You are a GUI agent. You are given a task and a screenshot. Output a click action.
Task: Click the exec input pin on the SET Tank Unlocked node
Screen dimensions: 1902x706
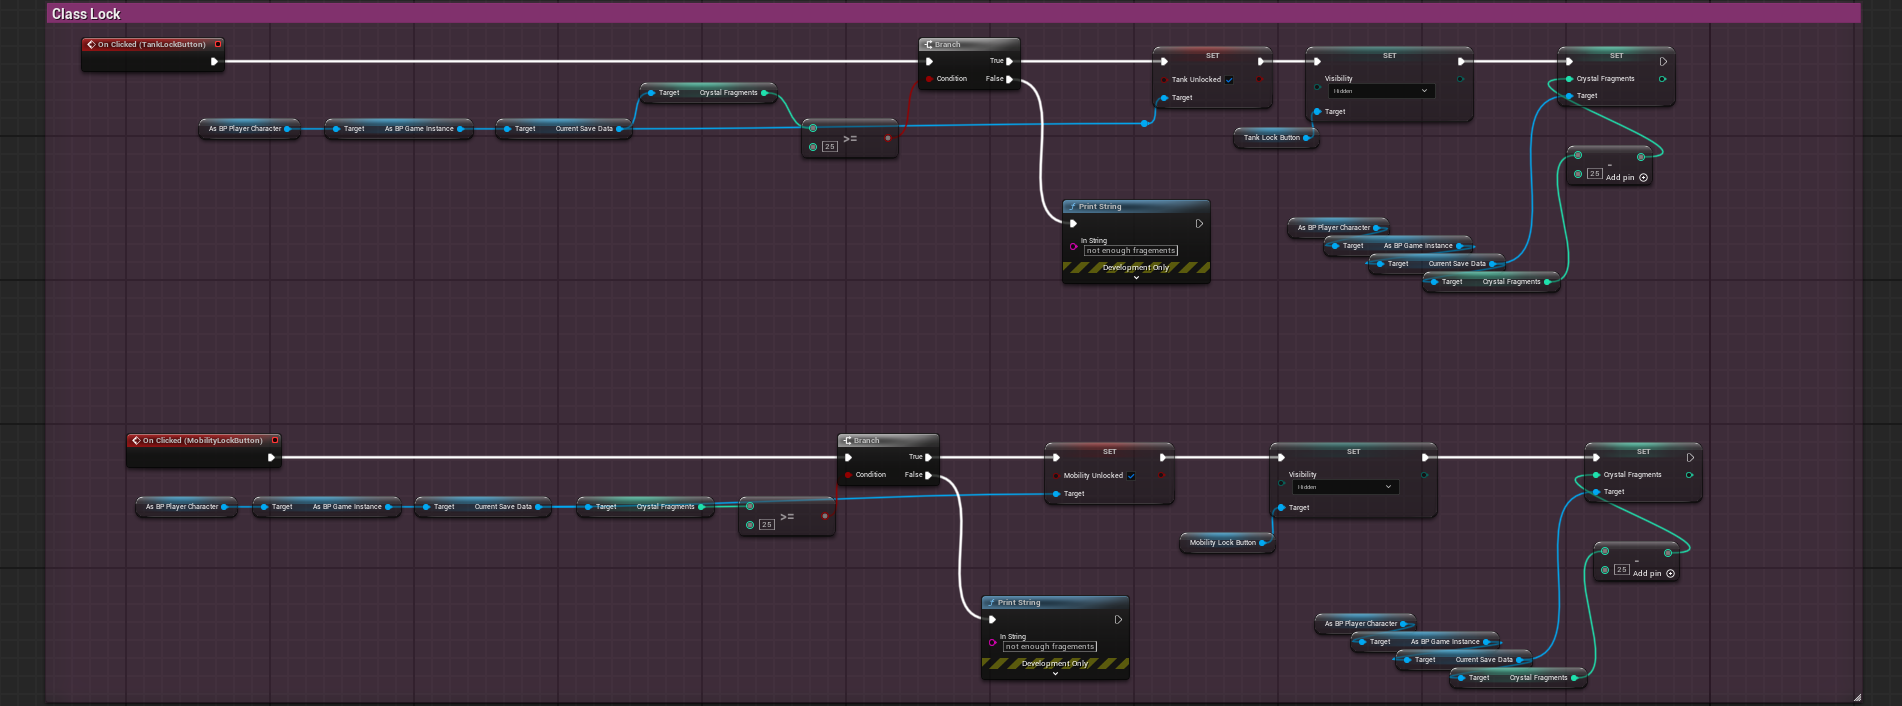tap(1164, 61)
